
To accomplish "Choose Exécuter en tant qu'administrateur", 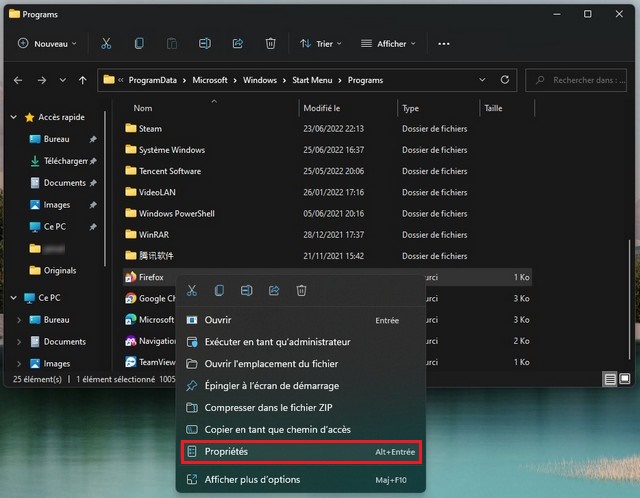I will pyautogui.click(x=301, y=342).
